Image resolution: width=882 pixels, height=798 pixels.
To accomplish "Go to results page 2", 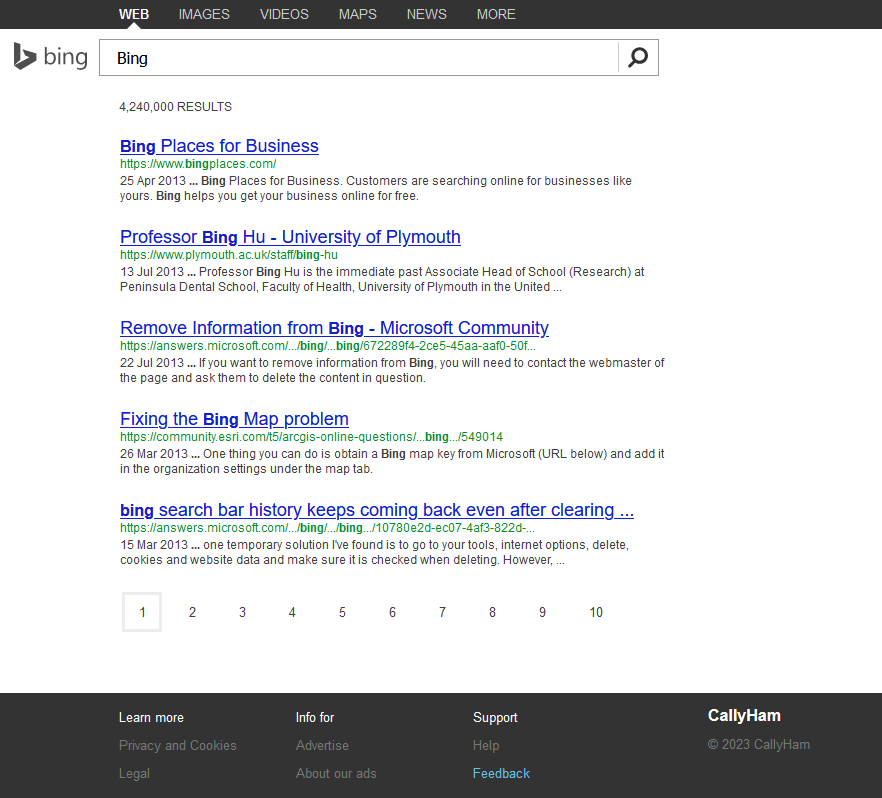I will click(x=192, y=612).
